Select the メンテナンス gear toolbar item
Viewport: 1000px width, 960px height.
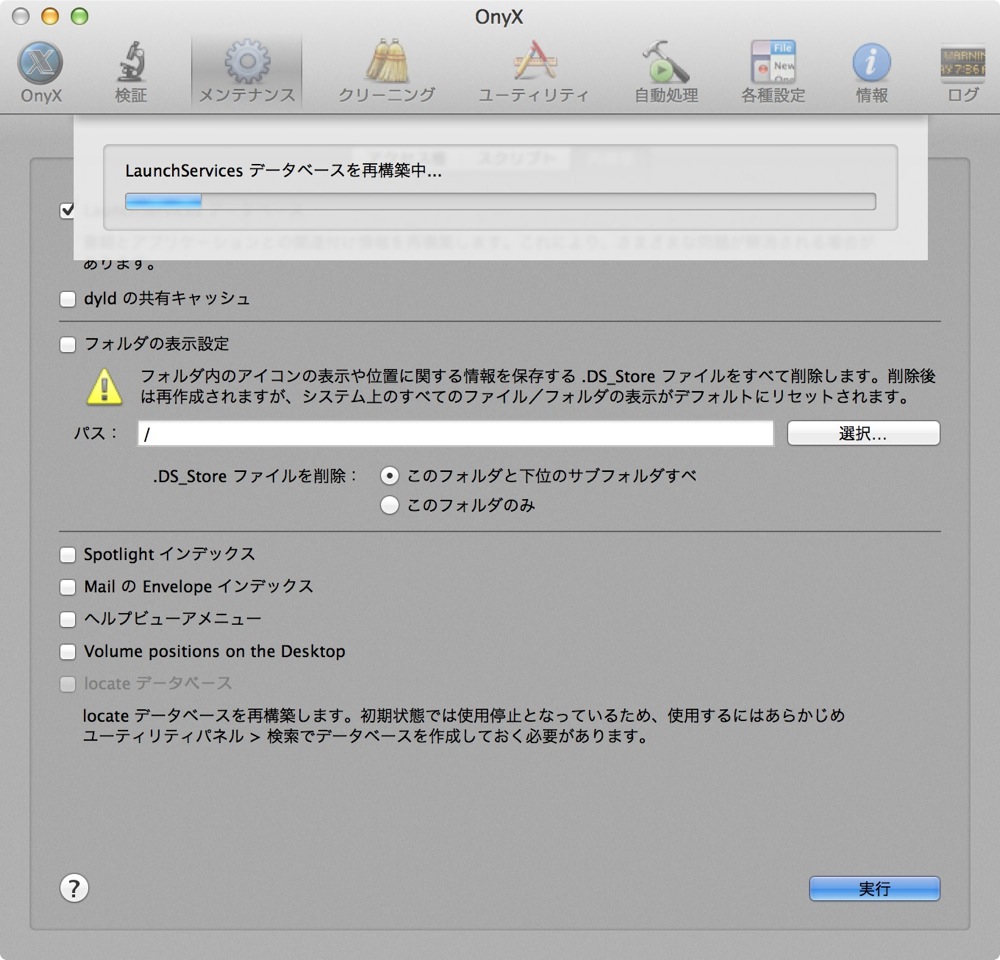pyautogui.click(x=247, y=71)
